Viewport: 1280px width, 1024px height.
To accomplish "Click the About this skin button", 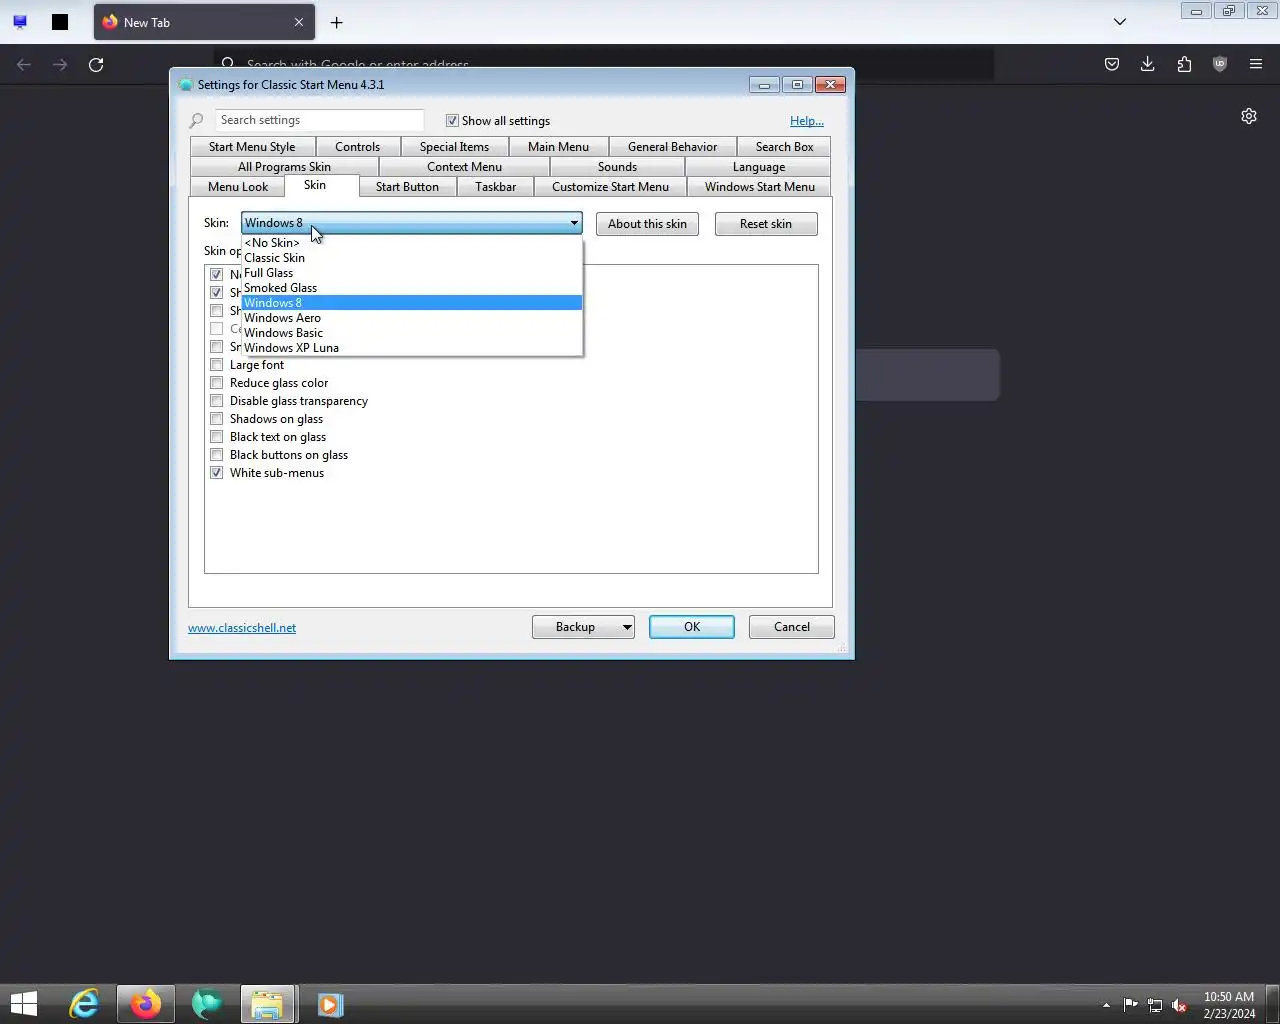I will [647, 224].
